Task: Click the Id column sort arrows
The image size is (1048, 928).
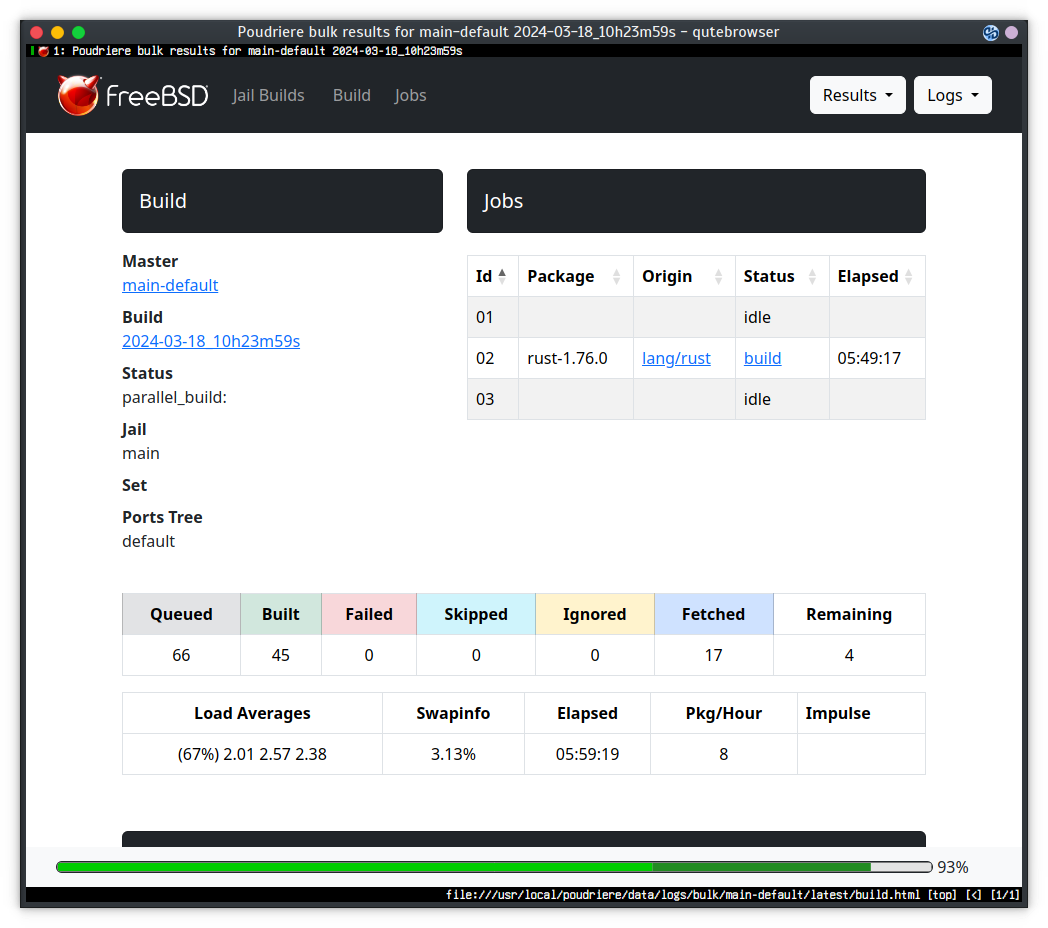Action: click(502, 276)
